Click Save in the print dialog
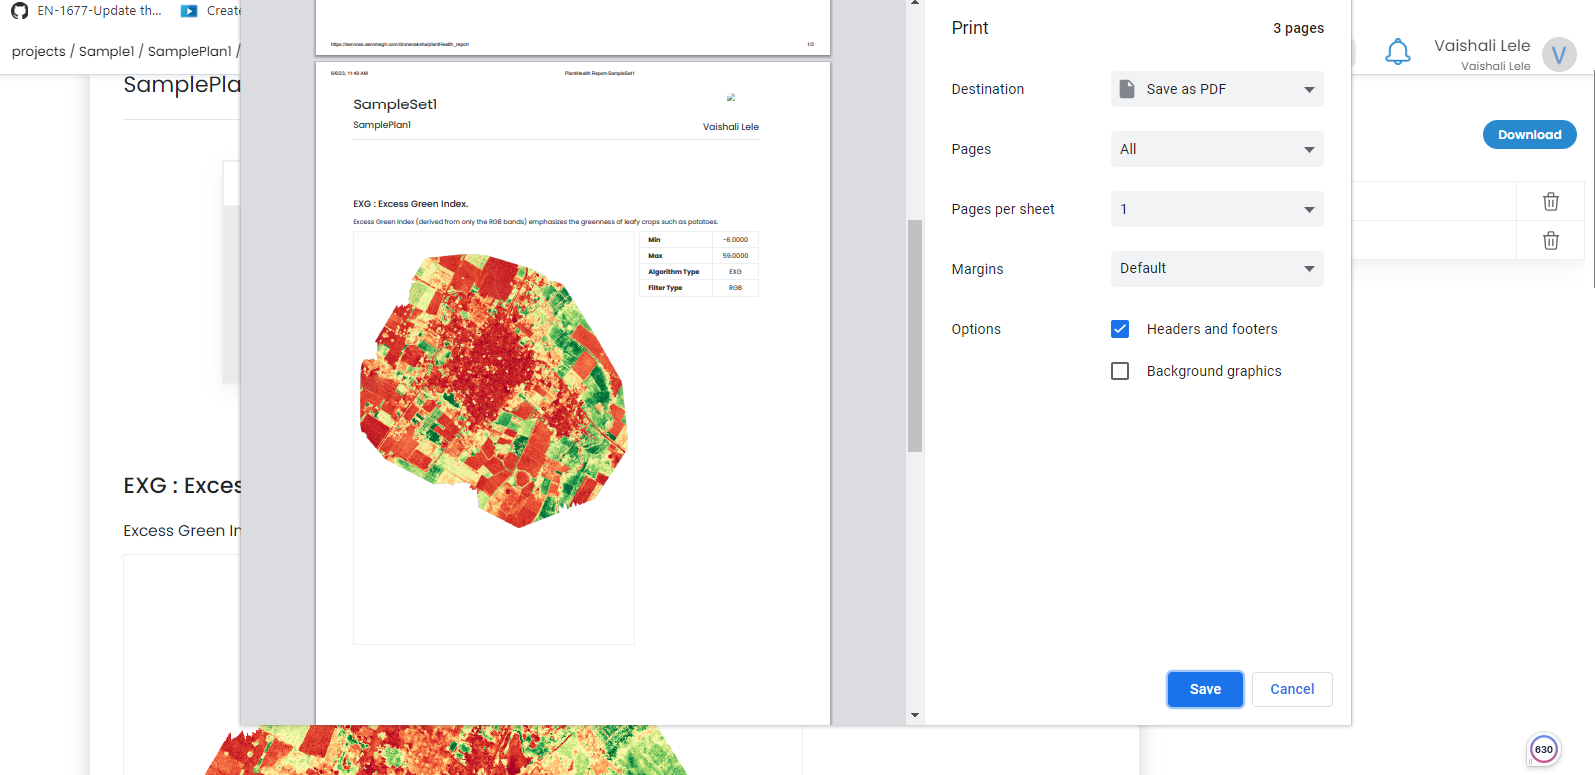1595x775 pixels. pos(1204,689)
